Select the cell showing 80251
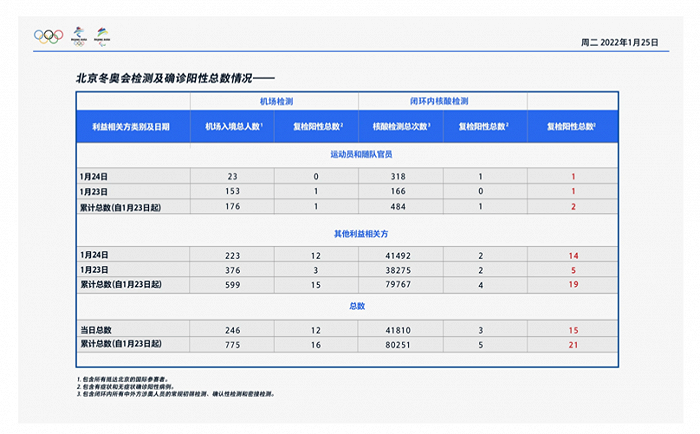This screenshot has width=700, height=434. [x=398, y=345]
